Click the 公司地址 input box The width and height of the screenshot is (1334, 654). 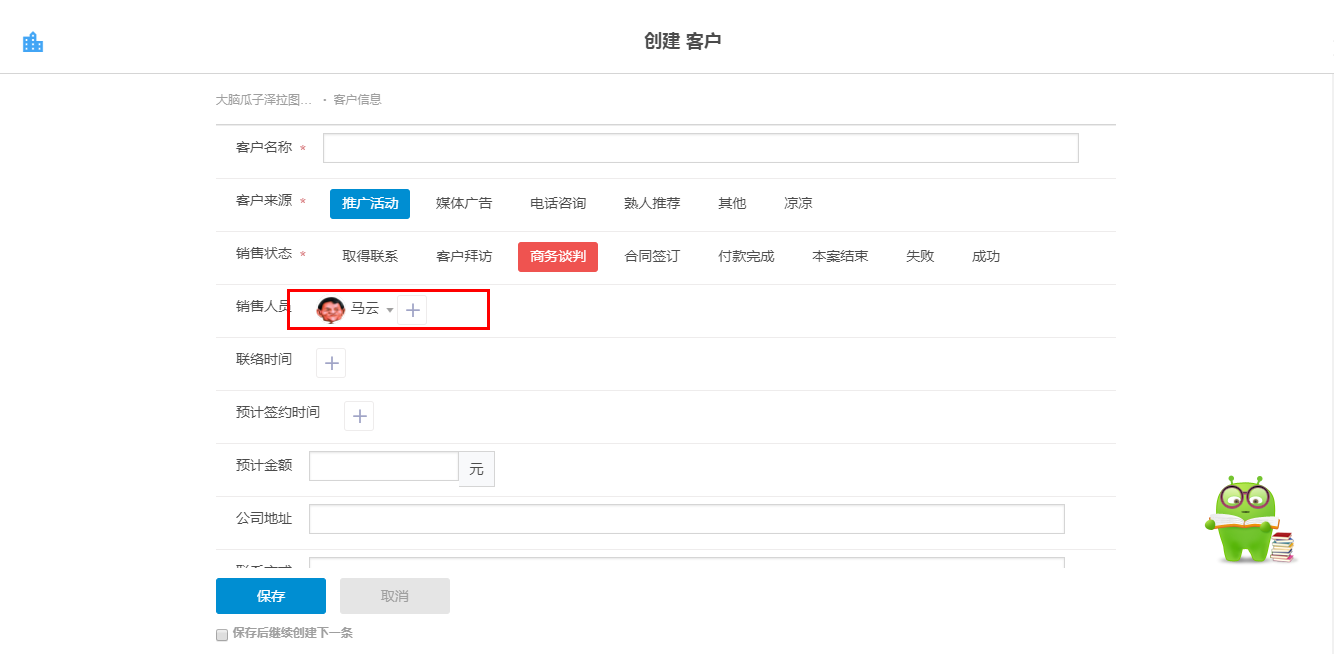point(686,519)
